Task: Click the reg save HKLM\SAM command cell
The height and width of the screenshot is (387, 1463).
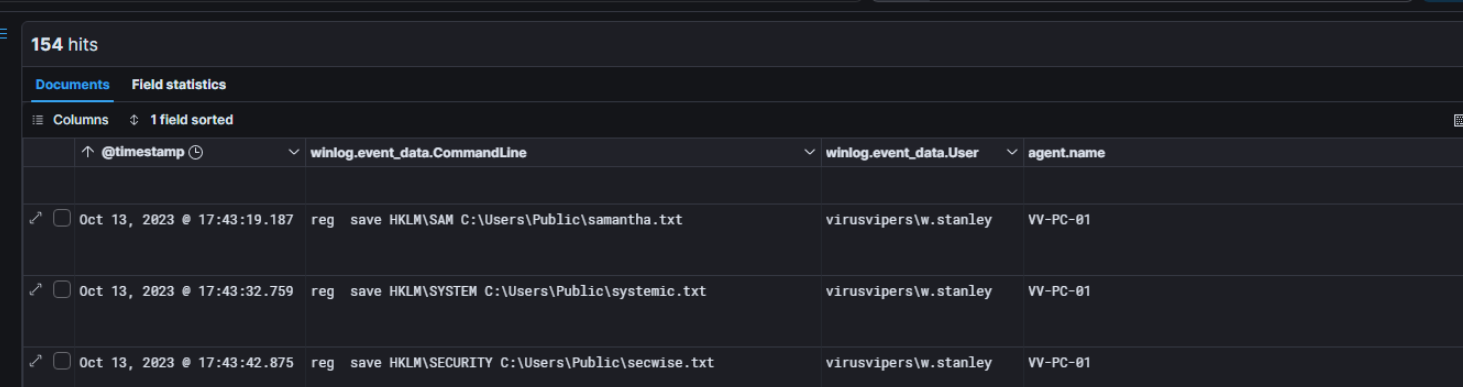Action: [497, 219]
